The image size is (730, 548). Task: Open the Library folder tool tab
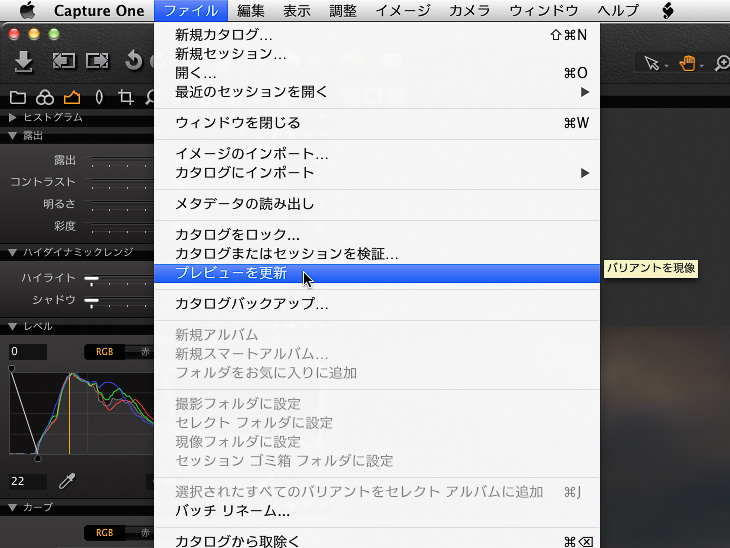(x=17, y=97)
